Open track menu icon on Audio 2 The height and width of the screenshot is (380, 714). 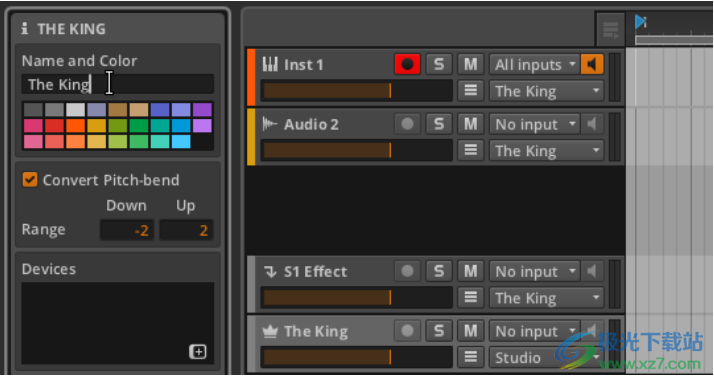point(470,150)
